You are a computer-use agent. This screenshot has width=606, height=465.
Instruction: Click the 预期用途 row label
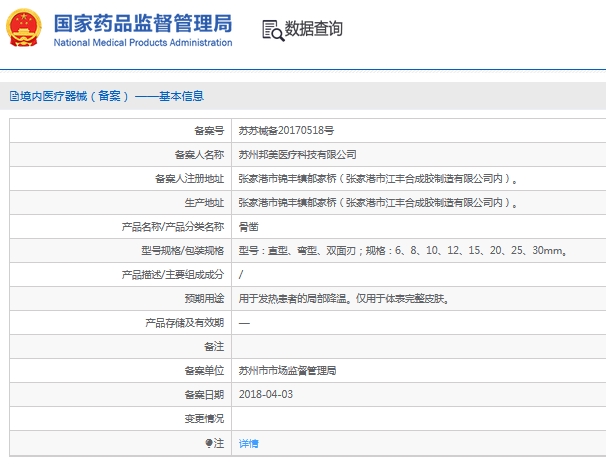pos(204,298)
